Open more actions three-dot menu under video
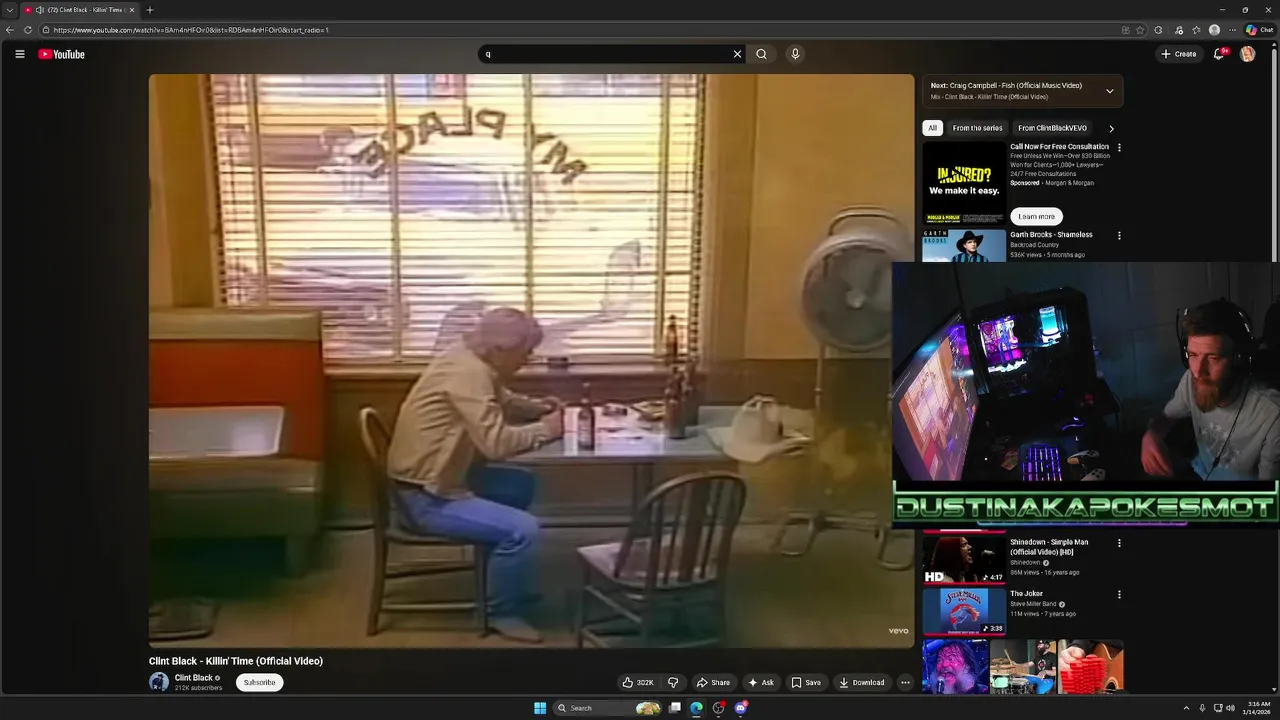 (x=905, y=683)
